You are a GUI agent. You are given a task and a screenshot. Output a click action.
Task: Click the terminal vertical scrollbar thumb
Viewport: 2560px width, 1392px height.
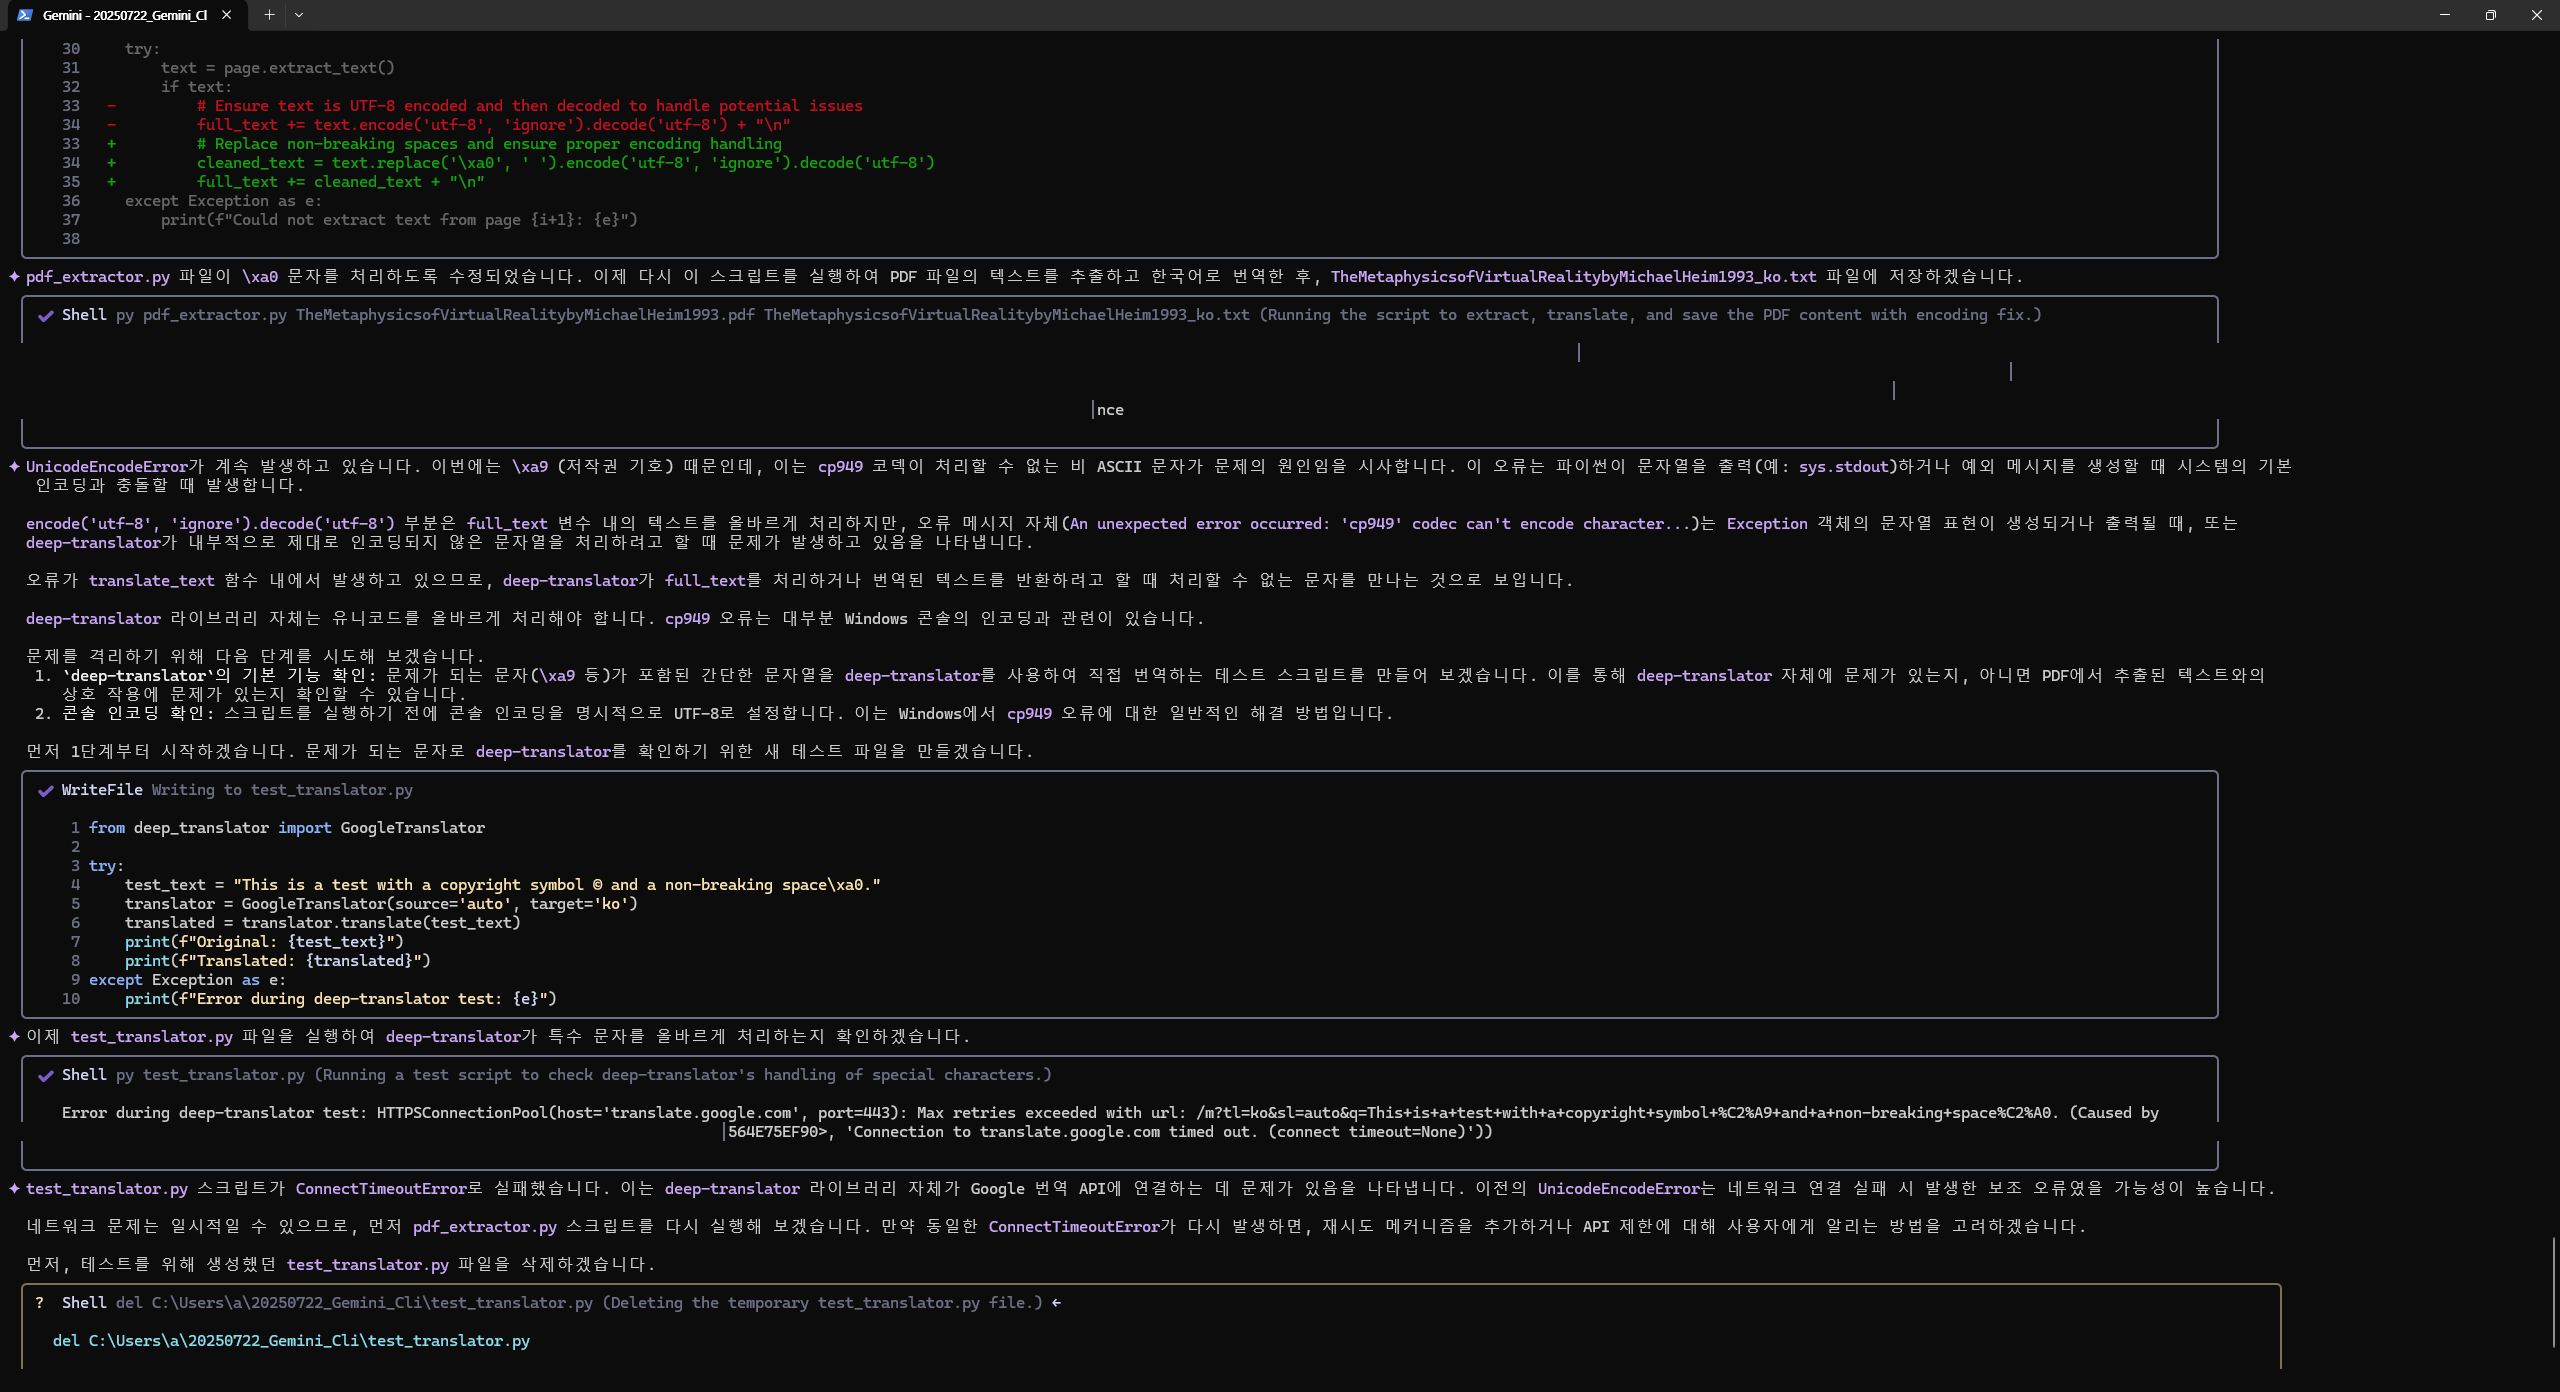(x=2553, y=1290)
